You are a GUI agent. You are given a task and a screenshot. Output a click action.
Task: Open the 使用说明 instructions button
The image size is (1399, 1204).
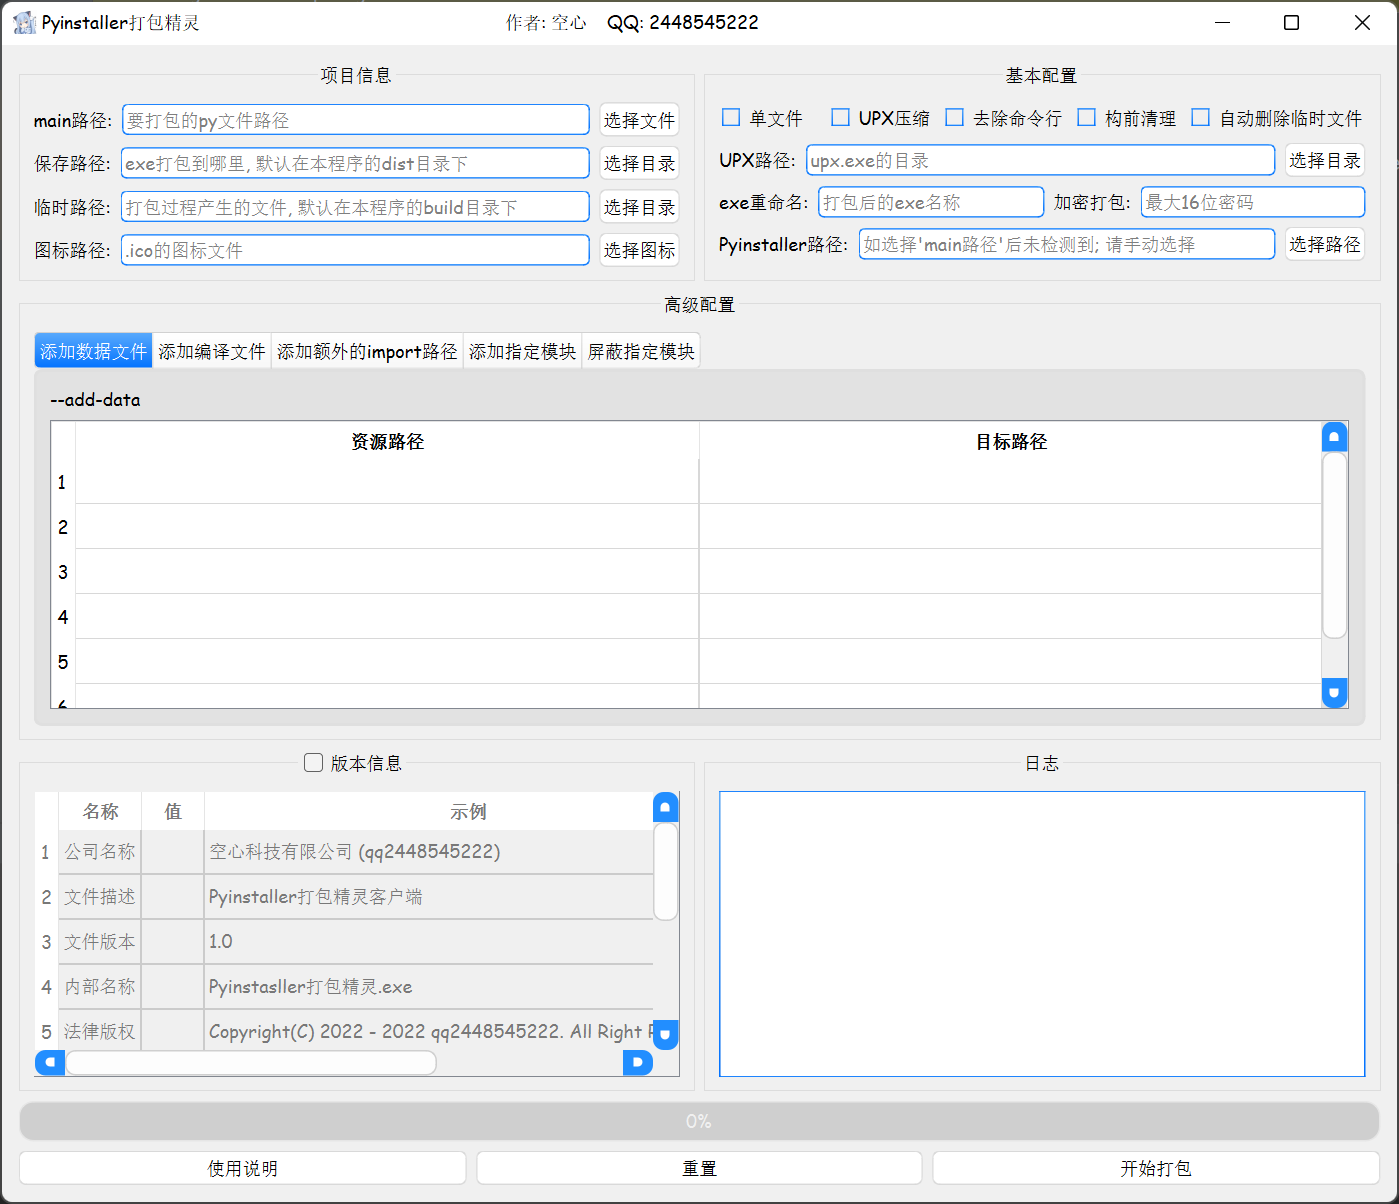coord(243,1168)
